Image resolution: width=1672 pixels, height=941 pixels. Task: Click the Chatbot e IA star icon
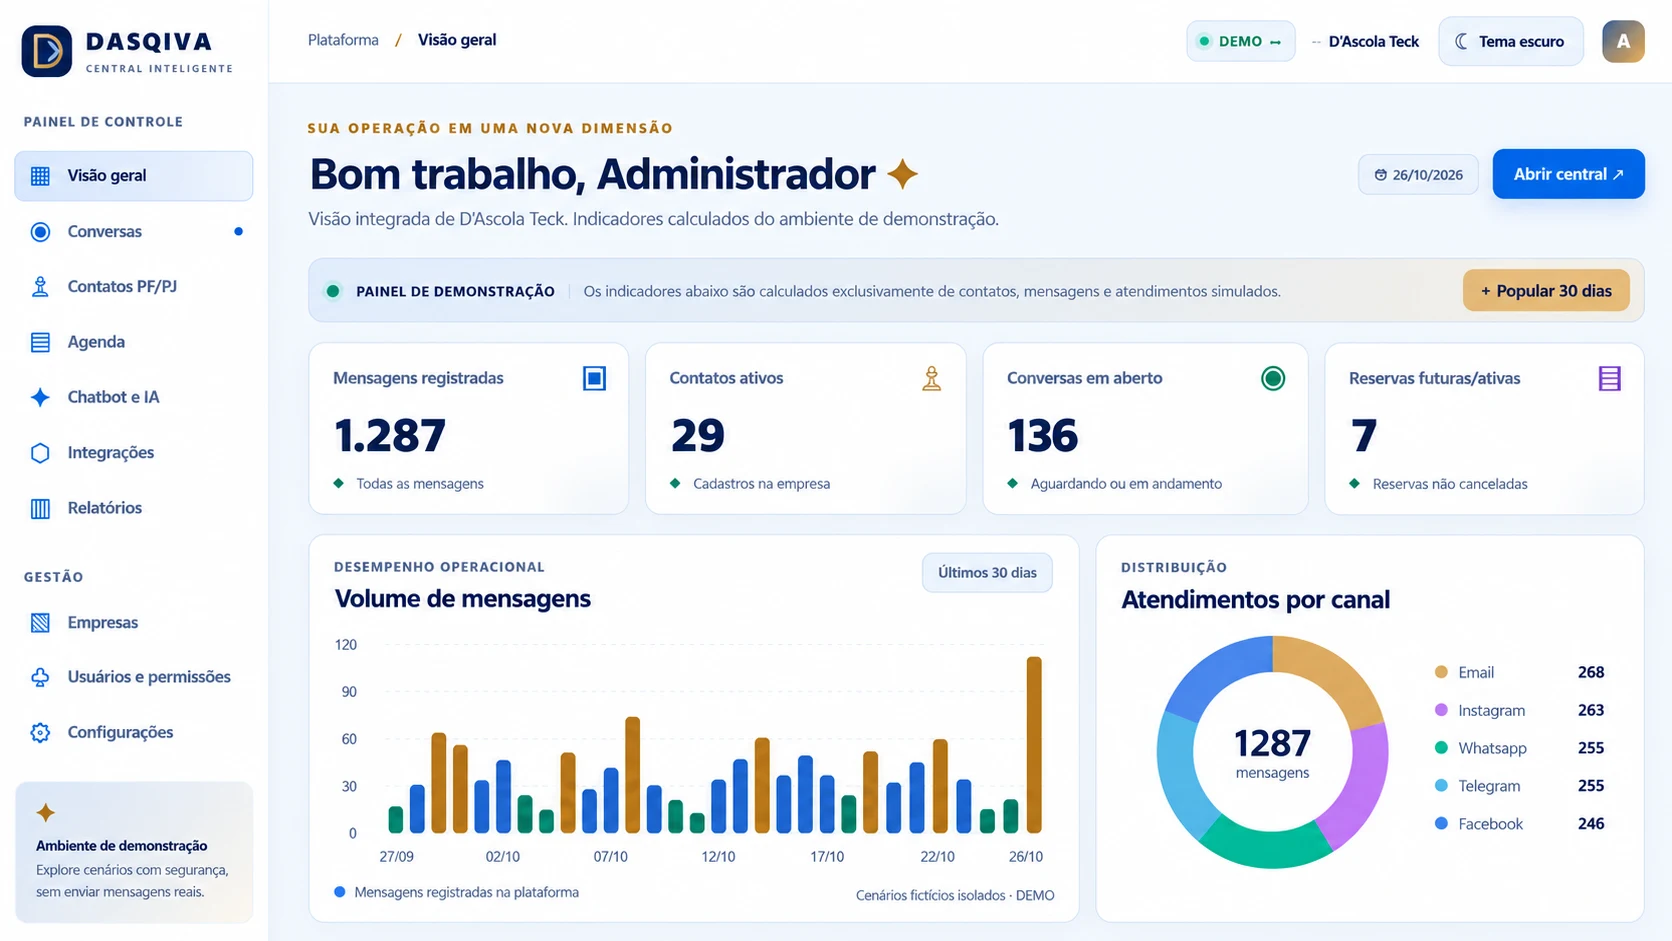(x=40, y=397)
